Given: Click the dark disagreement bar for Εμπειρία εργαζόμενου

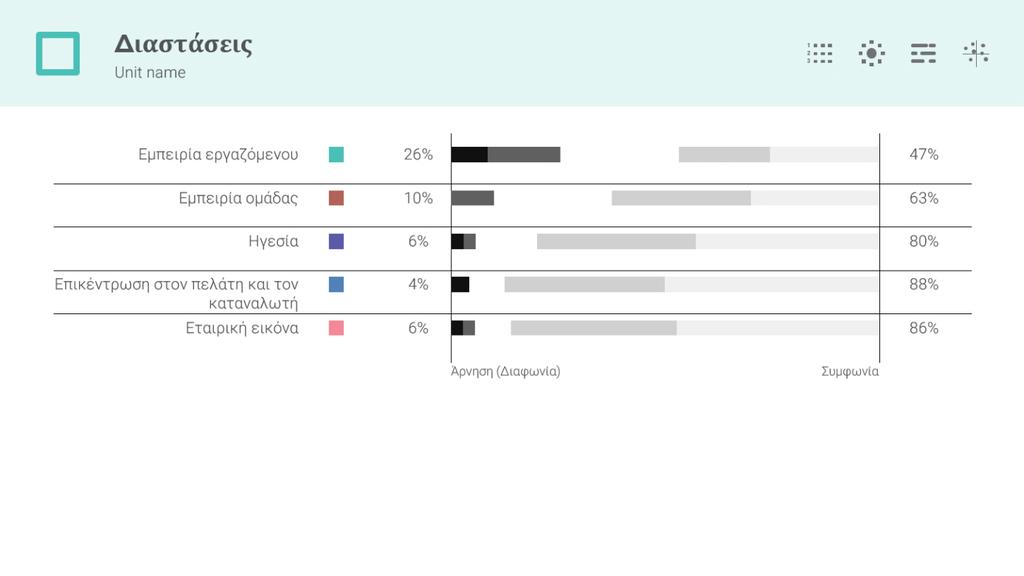Looking at the screenshot, I should (505, 155).
